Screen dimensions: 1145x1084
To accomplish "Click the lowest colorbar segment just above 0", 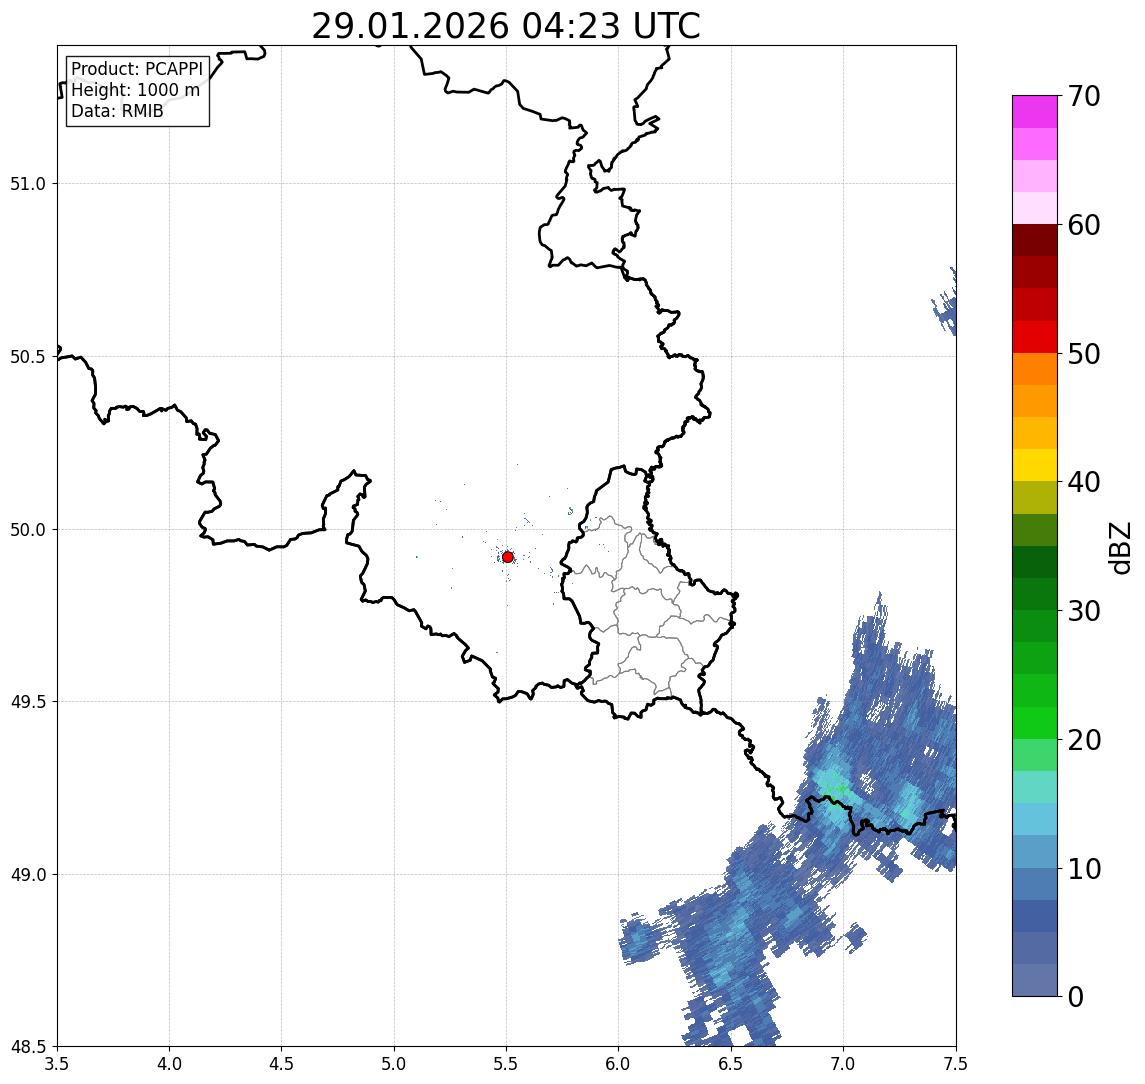I will 1035,980.
